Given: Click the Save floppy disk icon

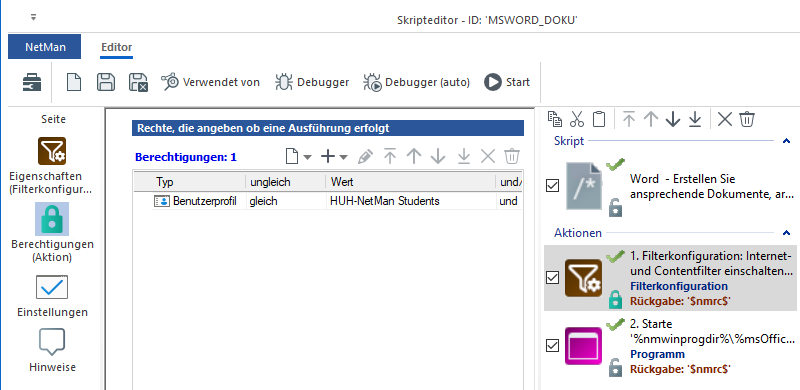Looking at the screenshot, I should pos(106,82).
